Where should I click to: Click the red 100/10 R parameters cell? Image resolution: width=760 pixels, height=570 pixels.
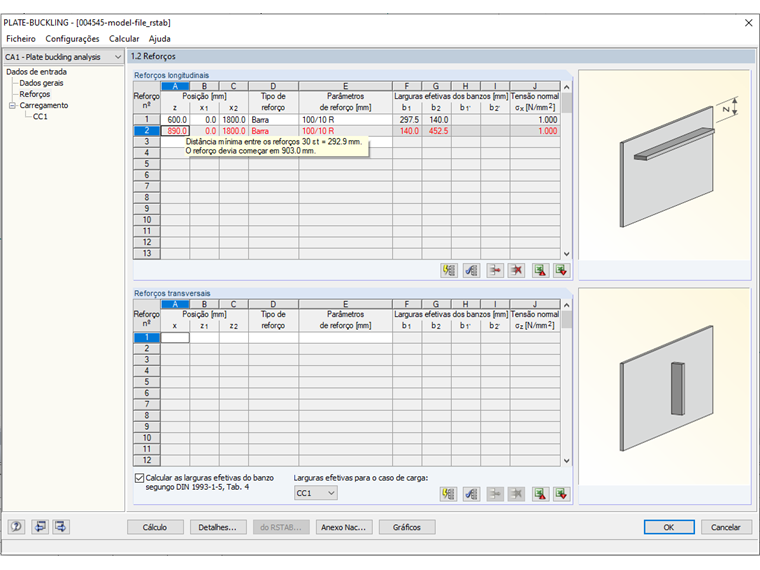[346, 131]
